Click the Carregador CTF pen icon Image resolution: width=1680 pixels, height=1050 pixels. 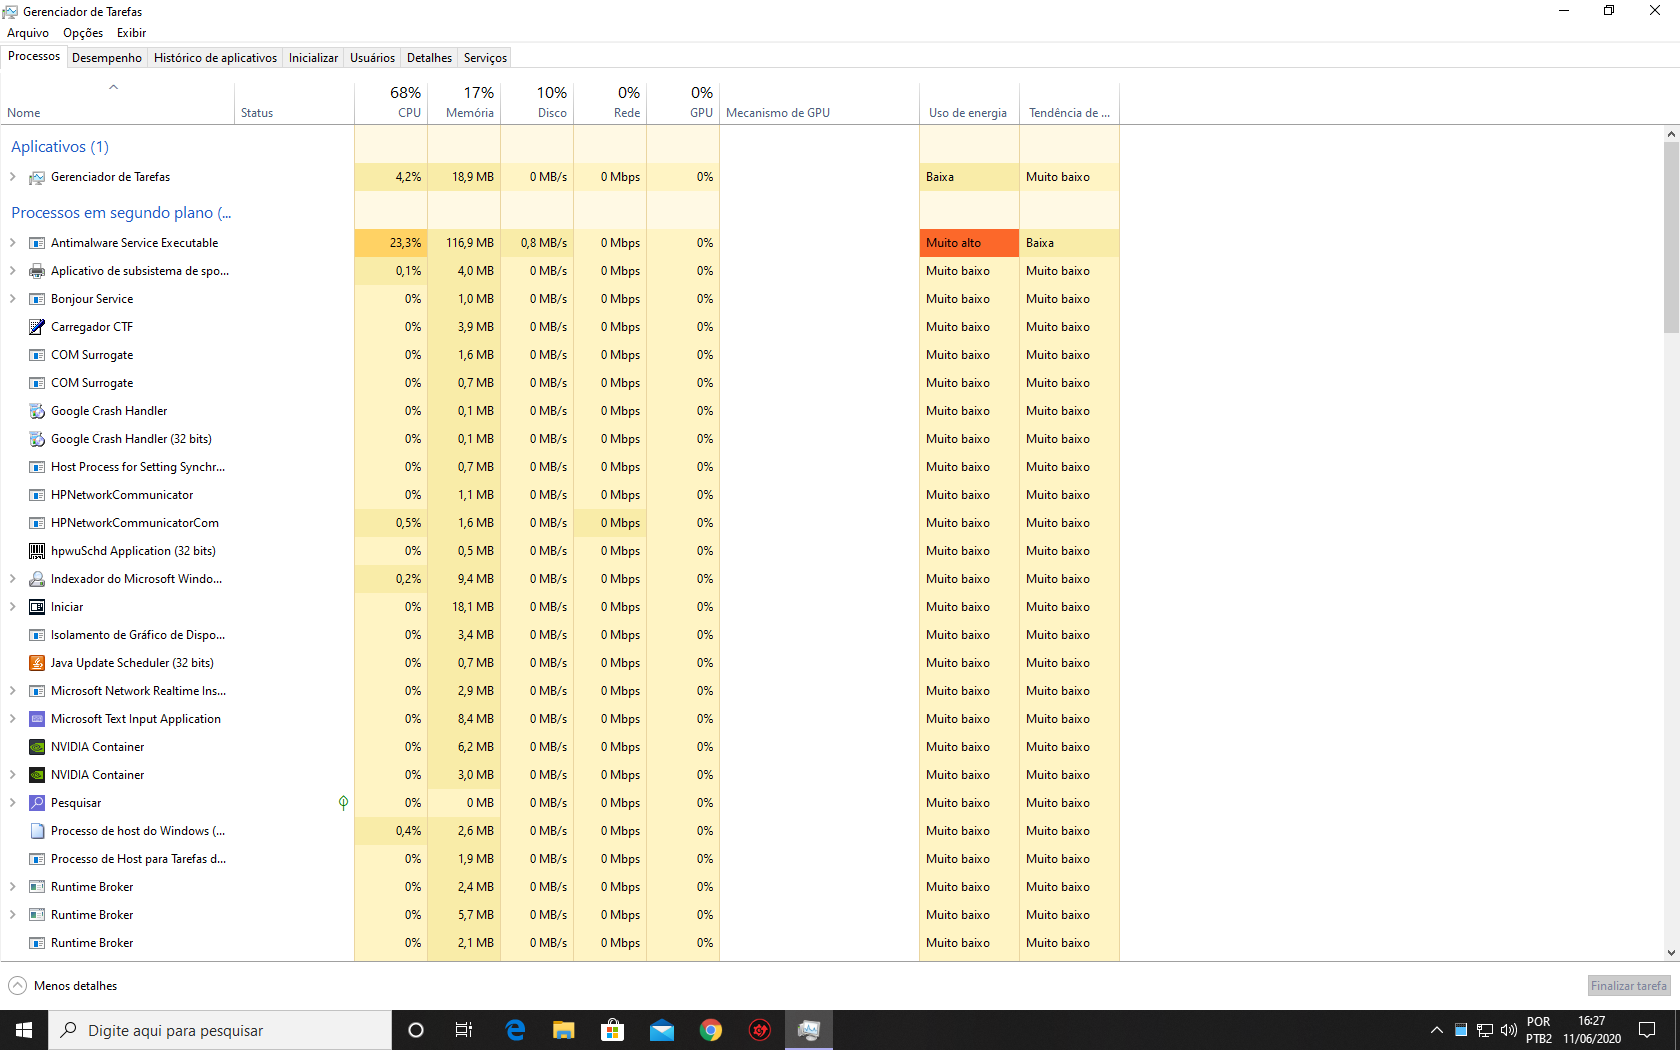(x=37, y=327)
